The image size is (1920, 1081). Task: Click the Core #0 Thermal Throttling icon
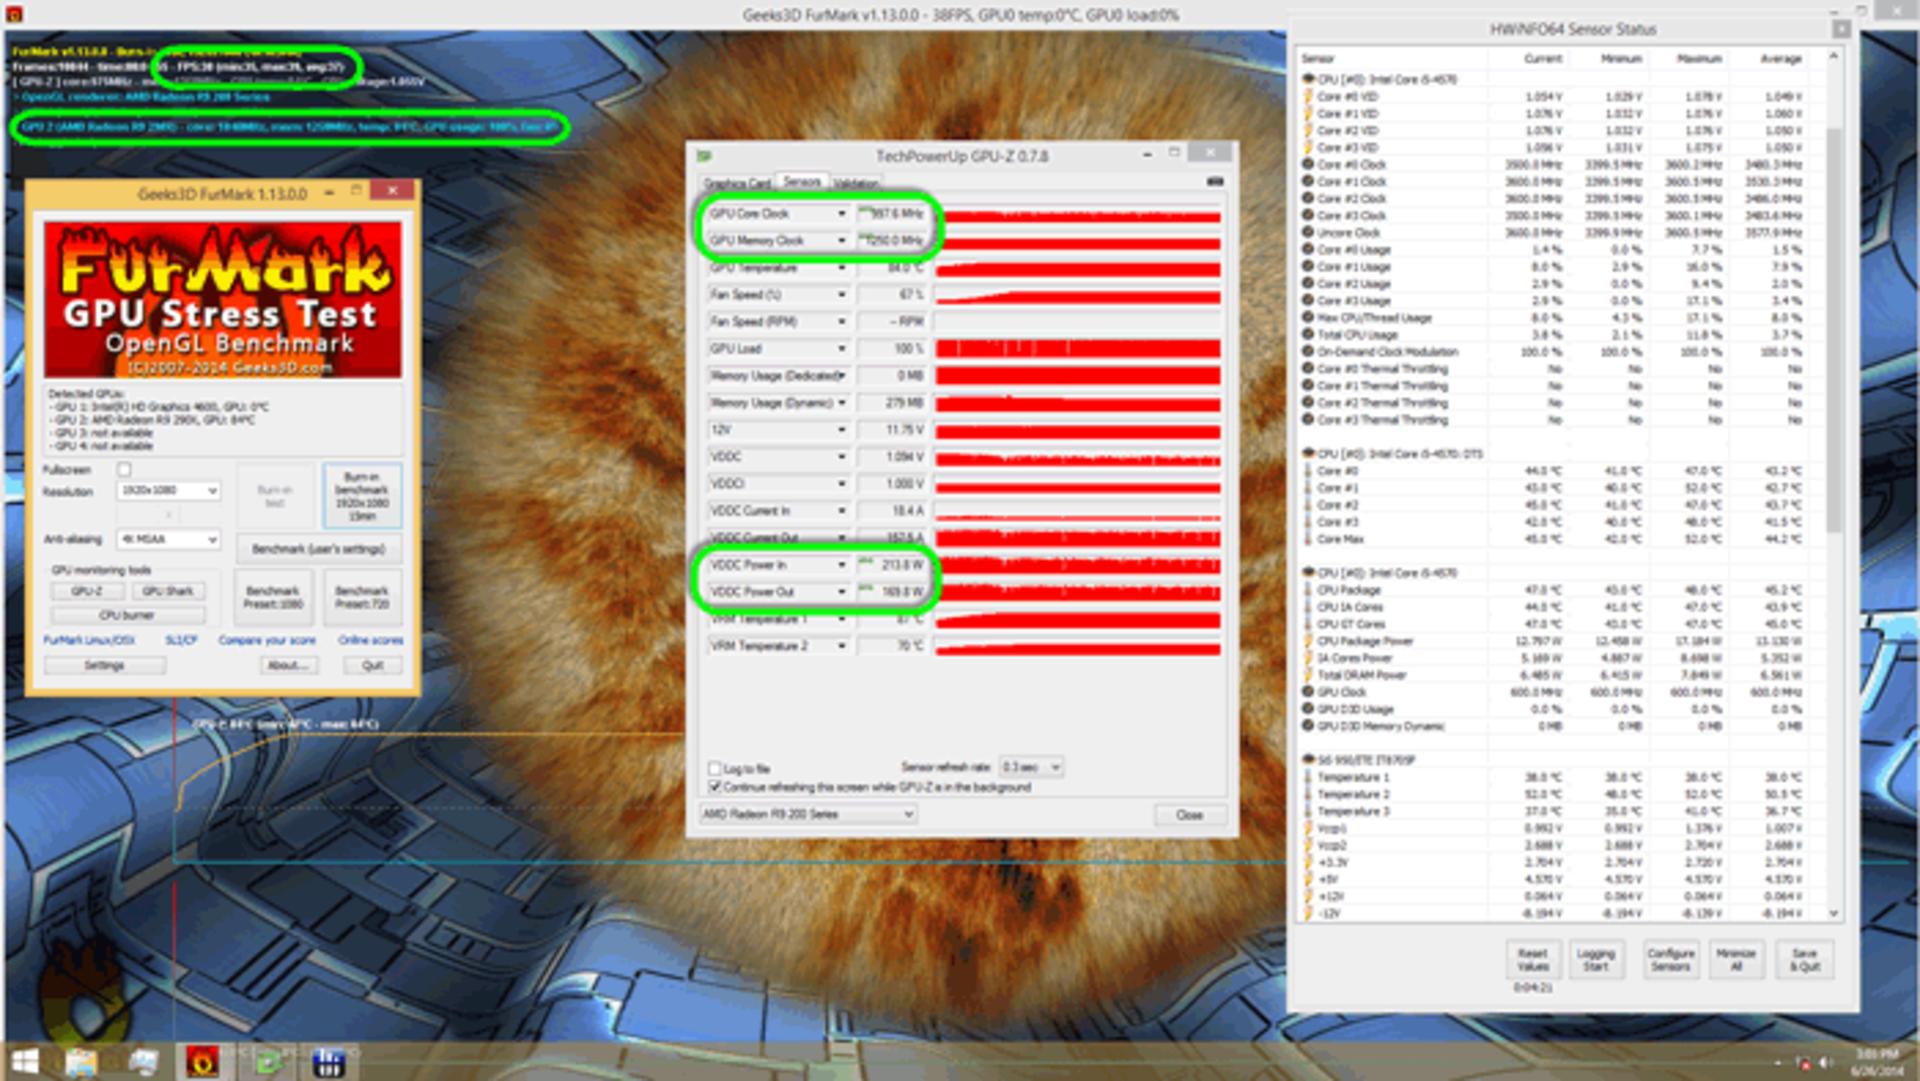pyautogui.click(x=1307, y=368)
